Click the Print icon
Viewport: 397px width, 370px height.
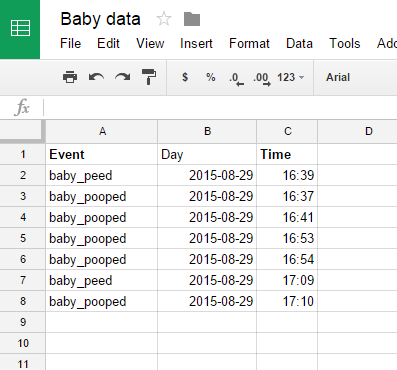pyautogui.click(x=70, y=77)
